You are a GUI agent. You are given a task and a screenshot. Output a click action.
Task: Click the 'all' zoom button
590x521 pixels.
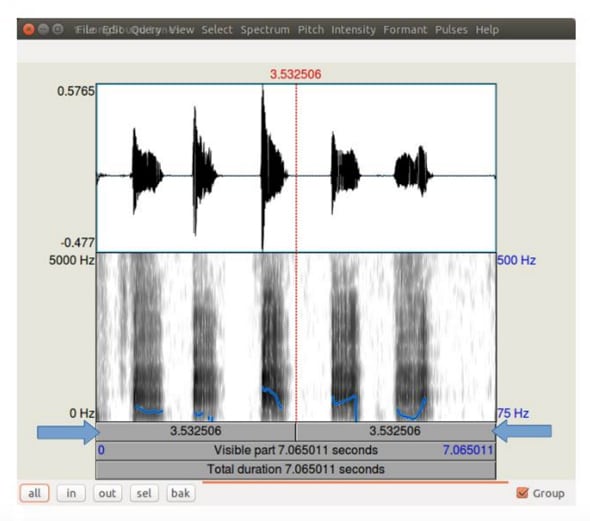pos(35,493)
